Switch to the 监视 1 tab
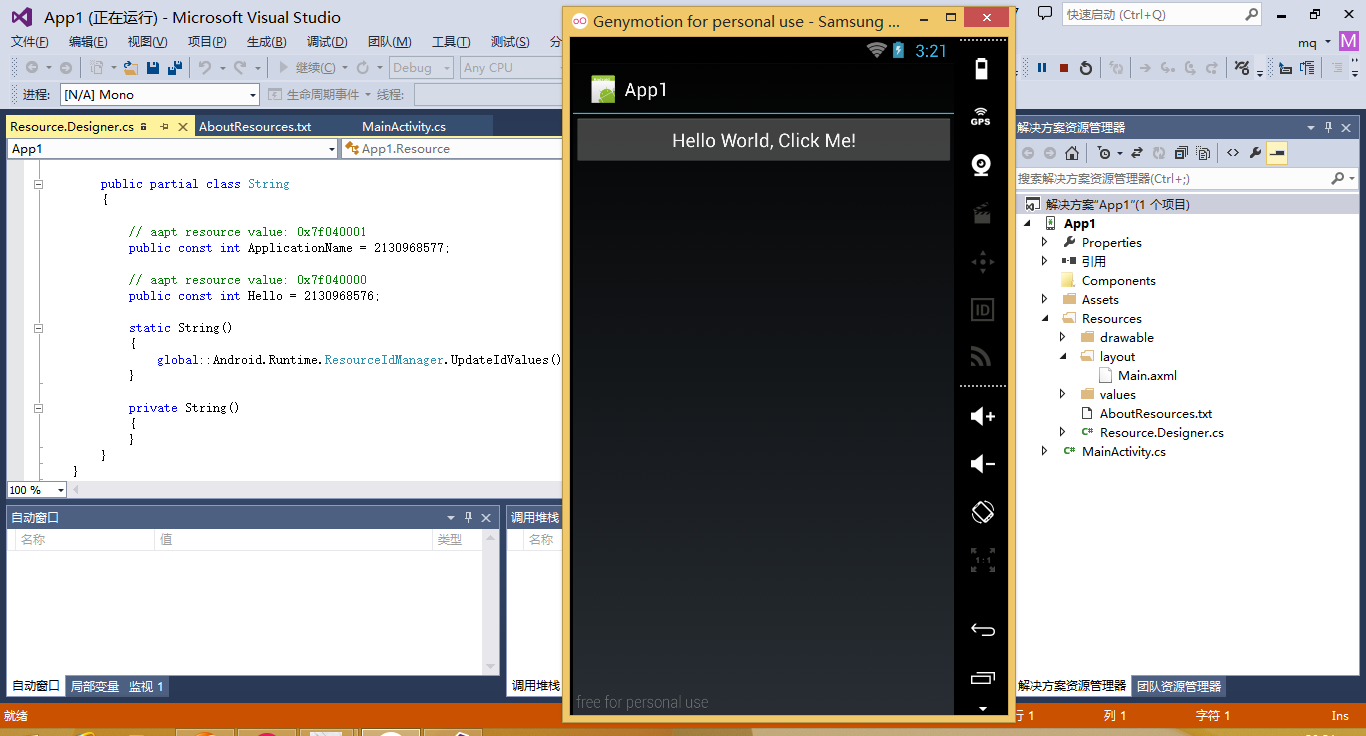Image resolution: width=1366 pixels, height=736 pixels. point(146,686)
